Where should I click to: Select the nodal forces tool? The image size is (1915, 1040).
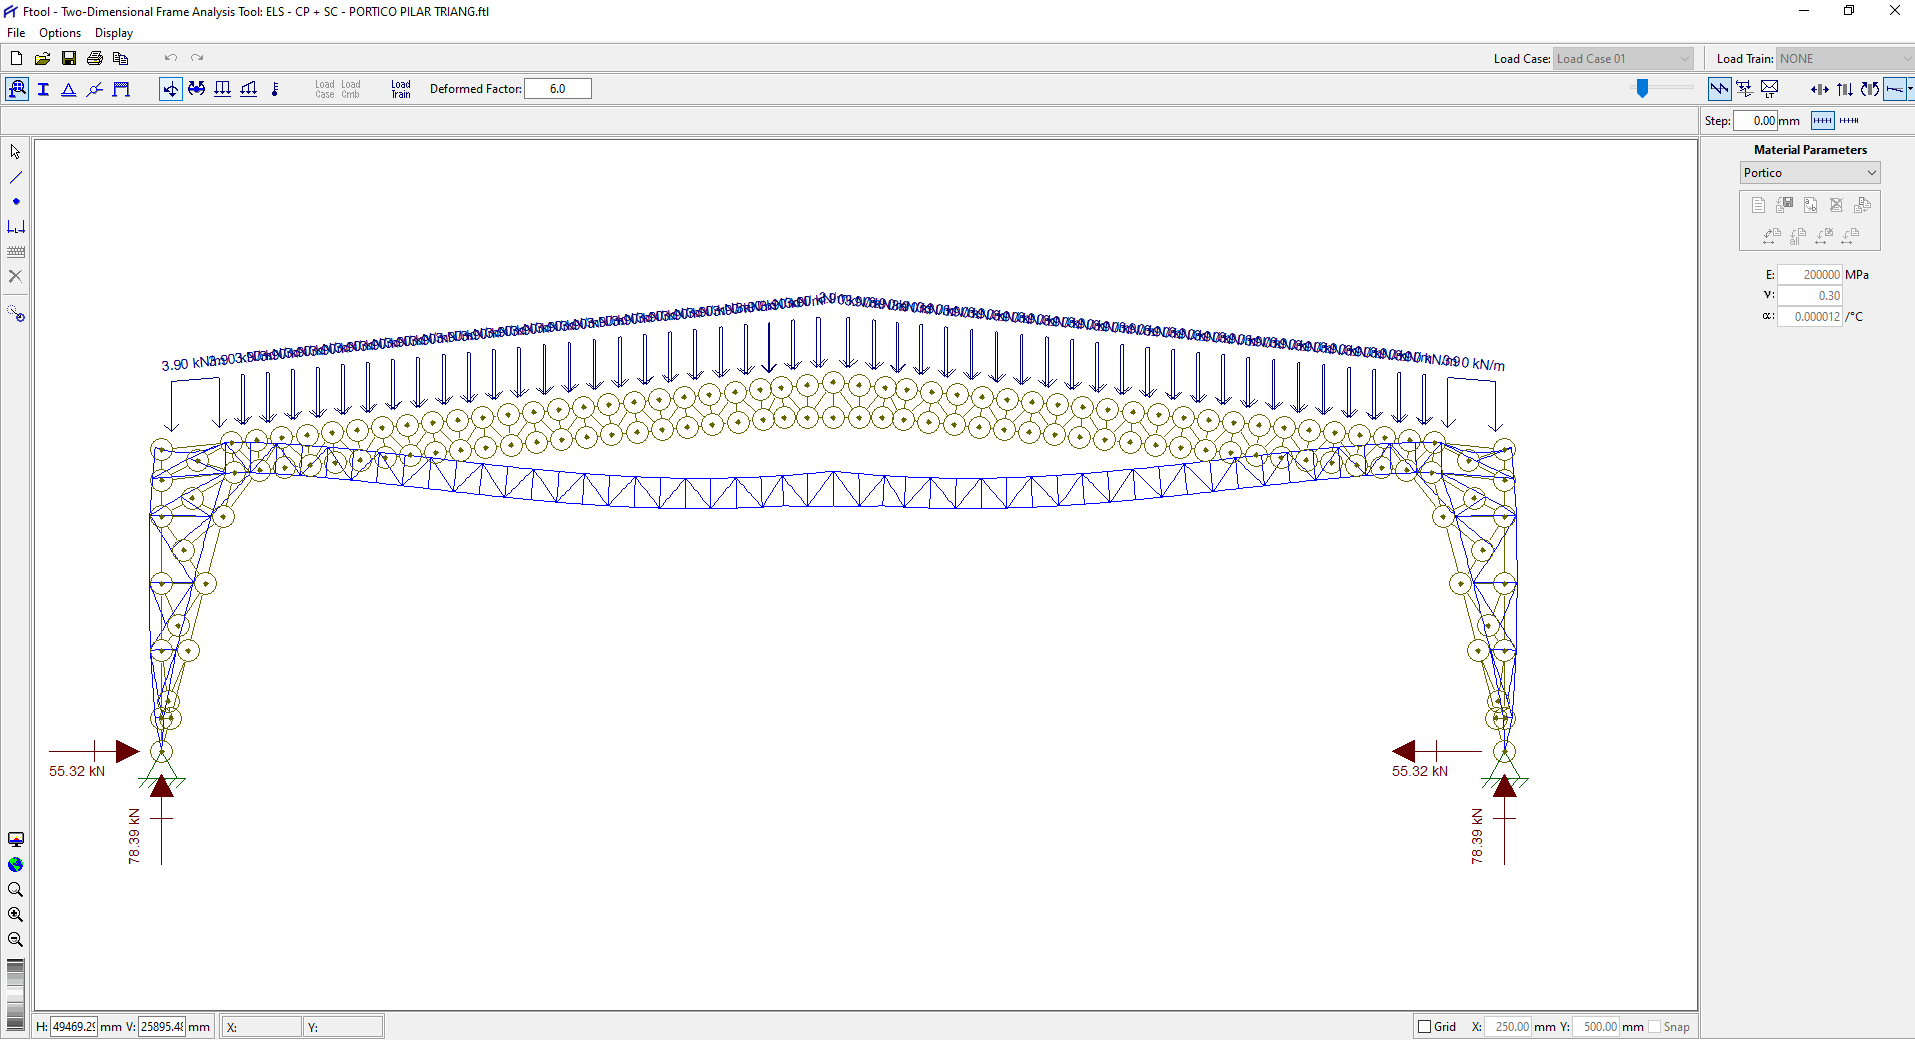coord(171,89)
